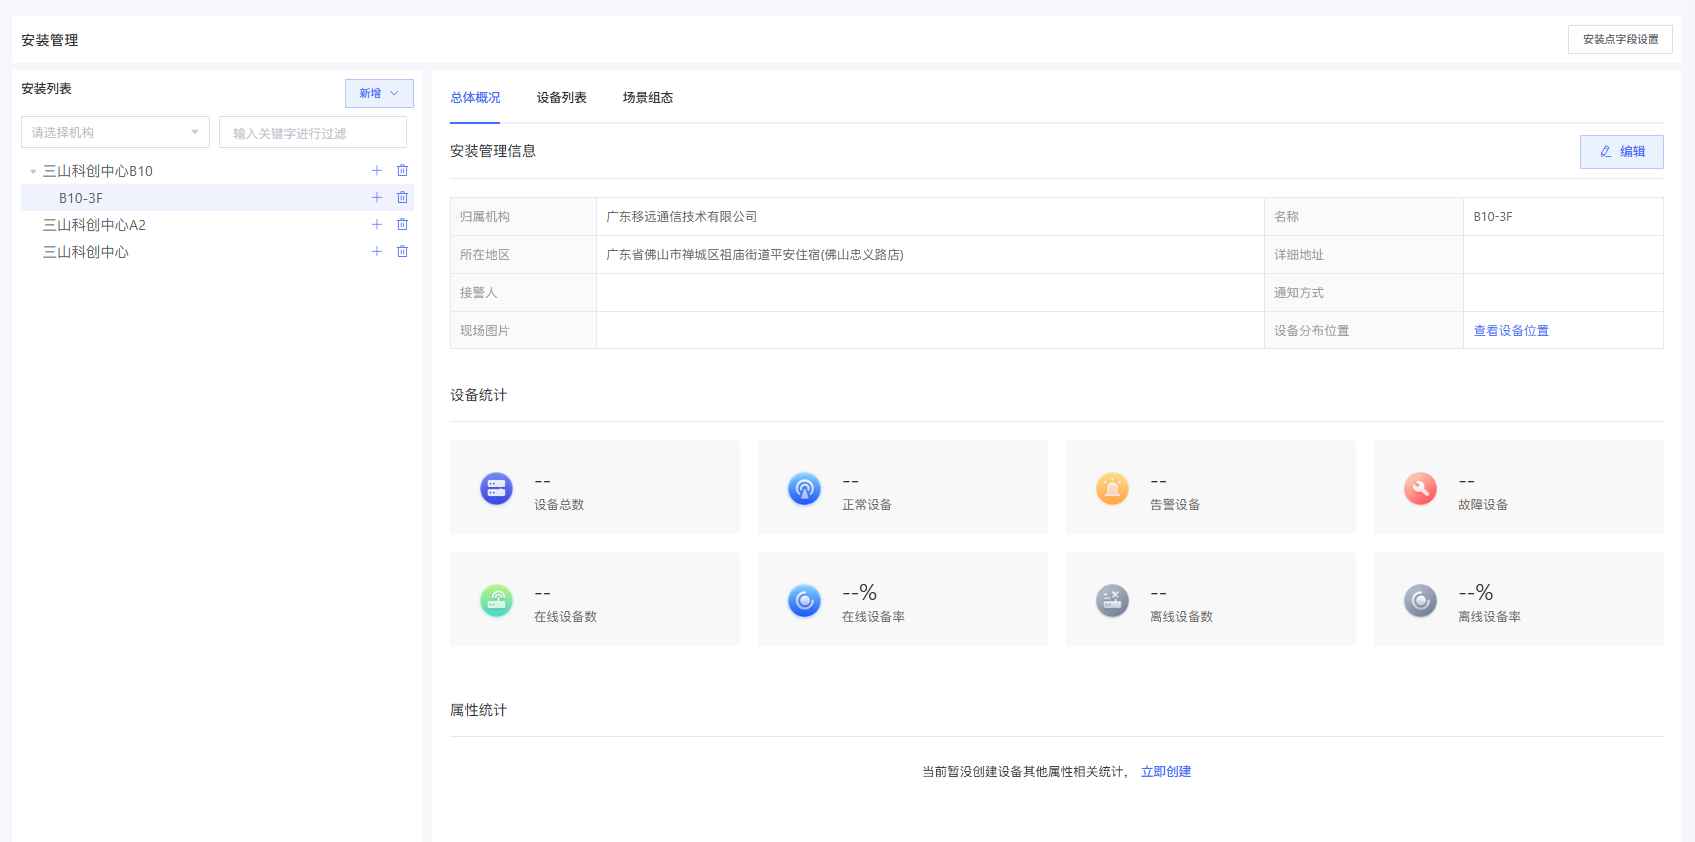Click trash icon for 三山科创中心
The width and height of the screenshot is (1695, 842).
pyautogui.click(x=402, y=252)
